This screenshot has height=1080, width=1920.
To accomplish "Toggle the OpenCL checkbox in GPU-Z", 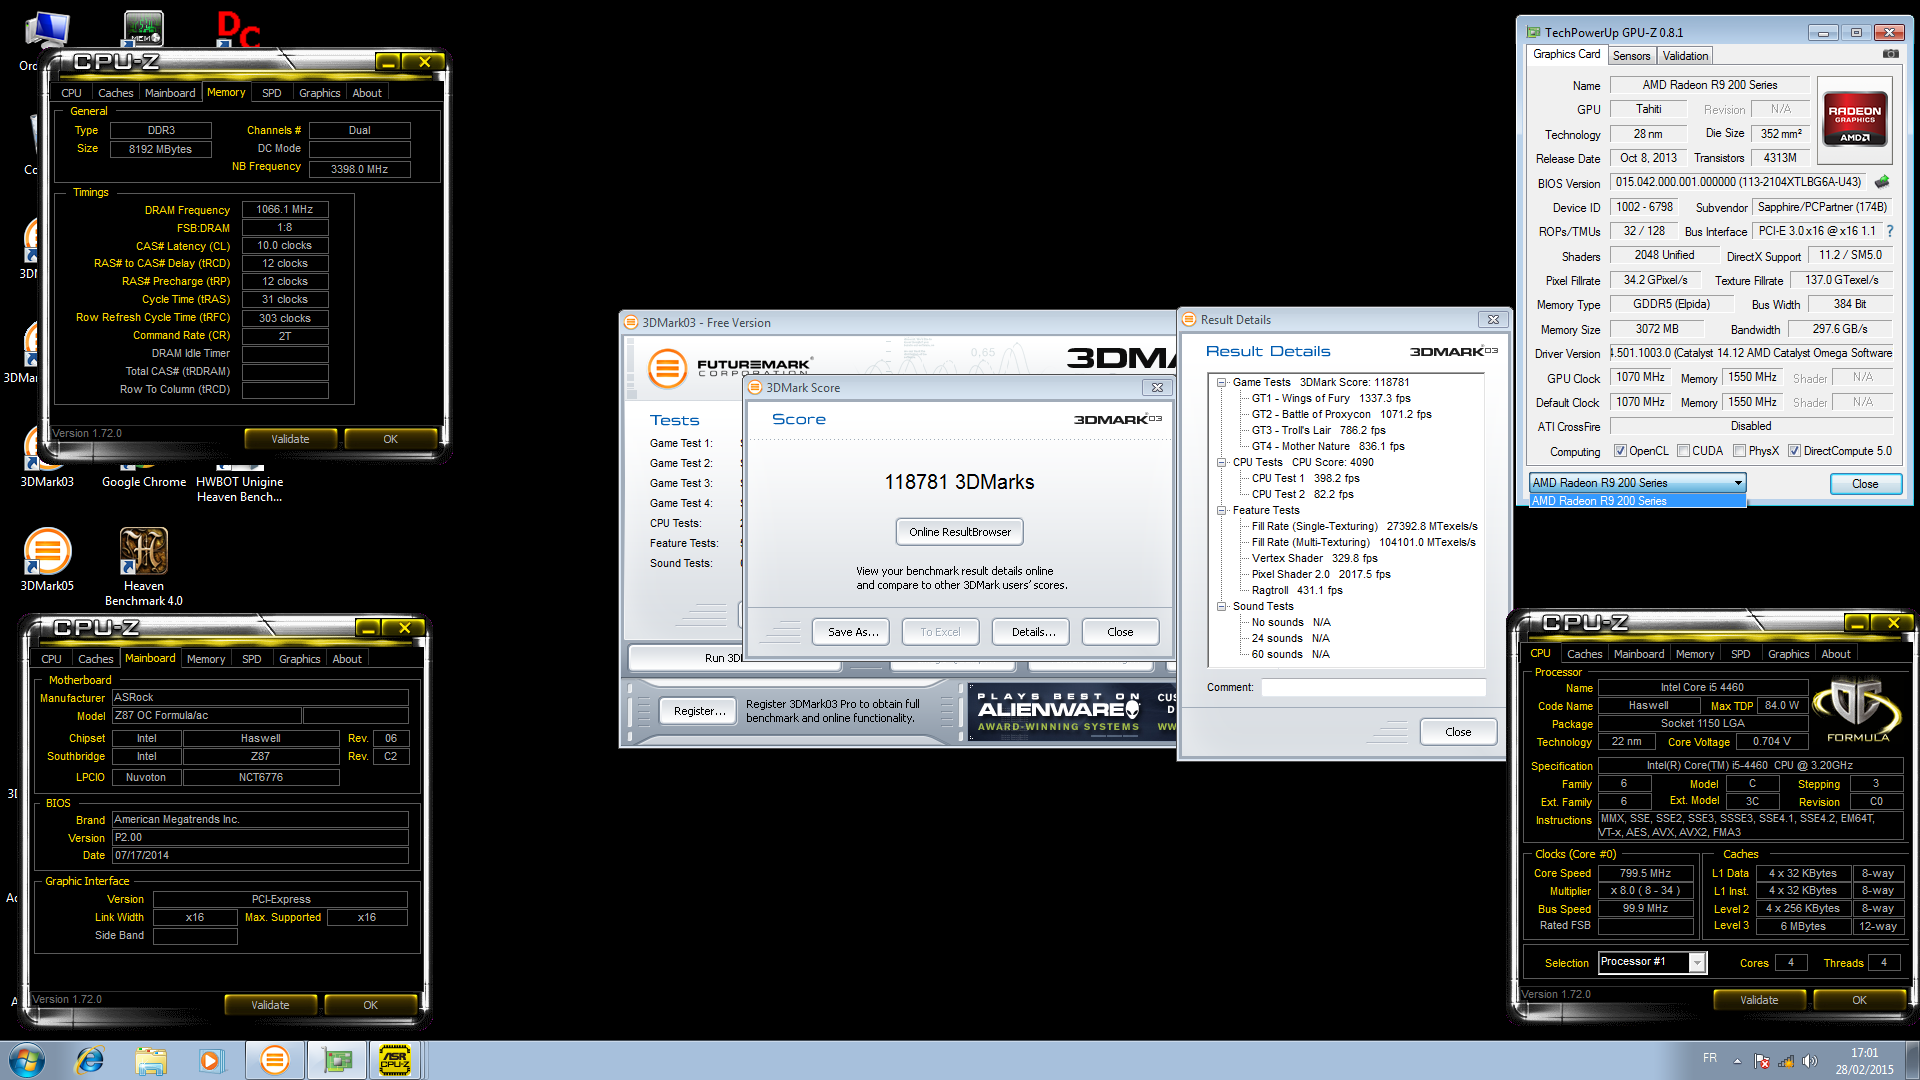I will (1620, 451).
